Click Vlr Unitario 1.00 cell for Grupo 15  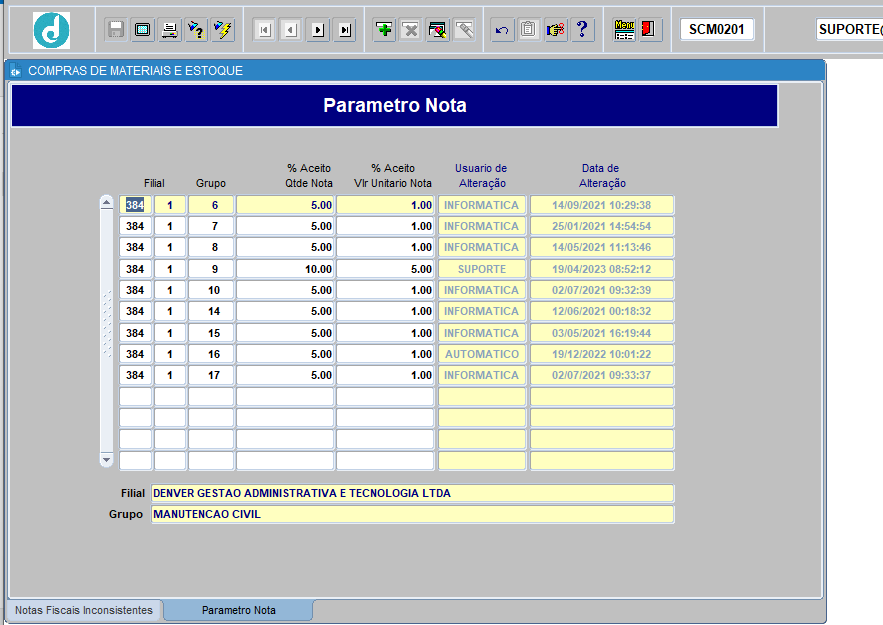point(385,333)
